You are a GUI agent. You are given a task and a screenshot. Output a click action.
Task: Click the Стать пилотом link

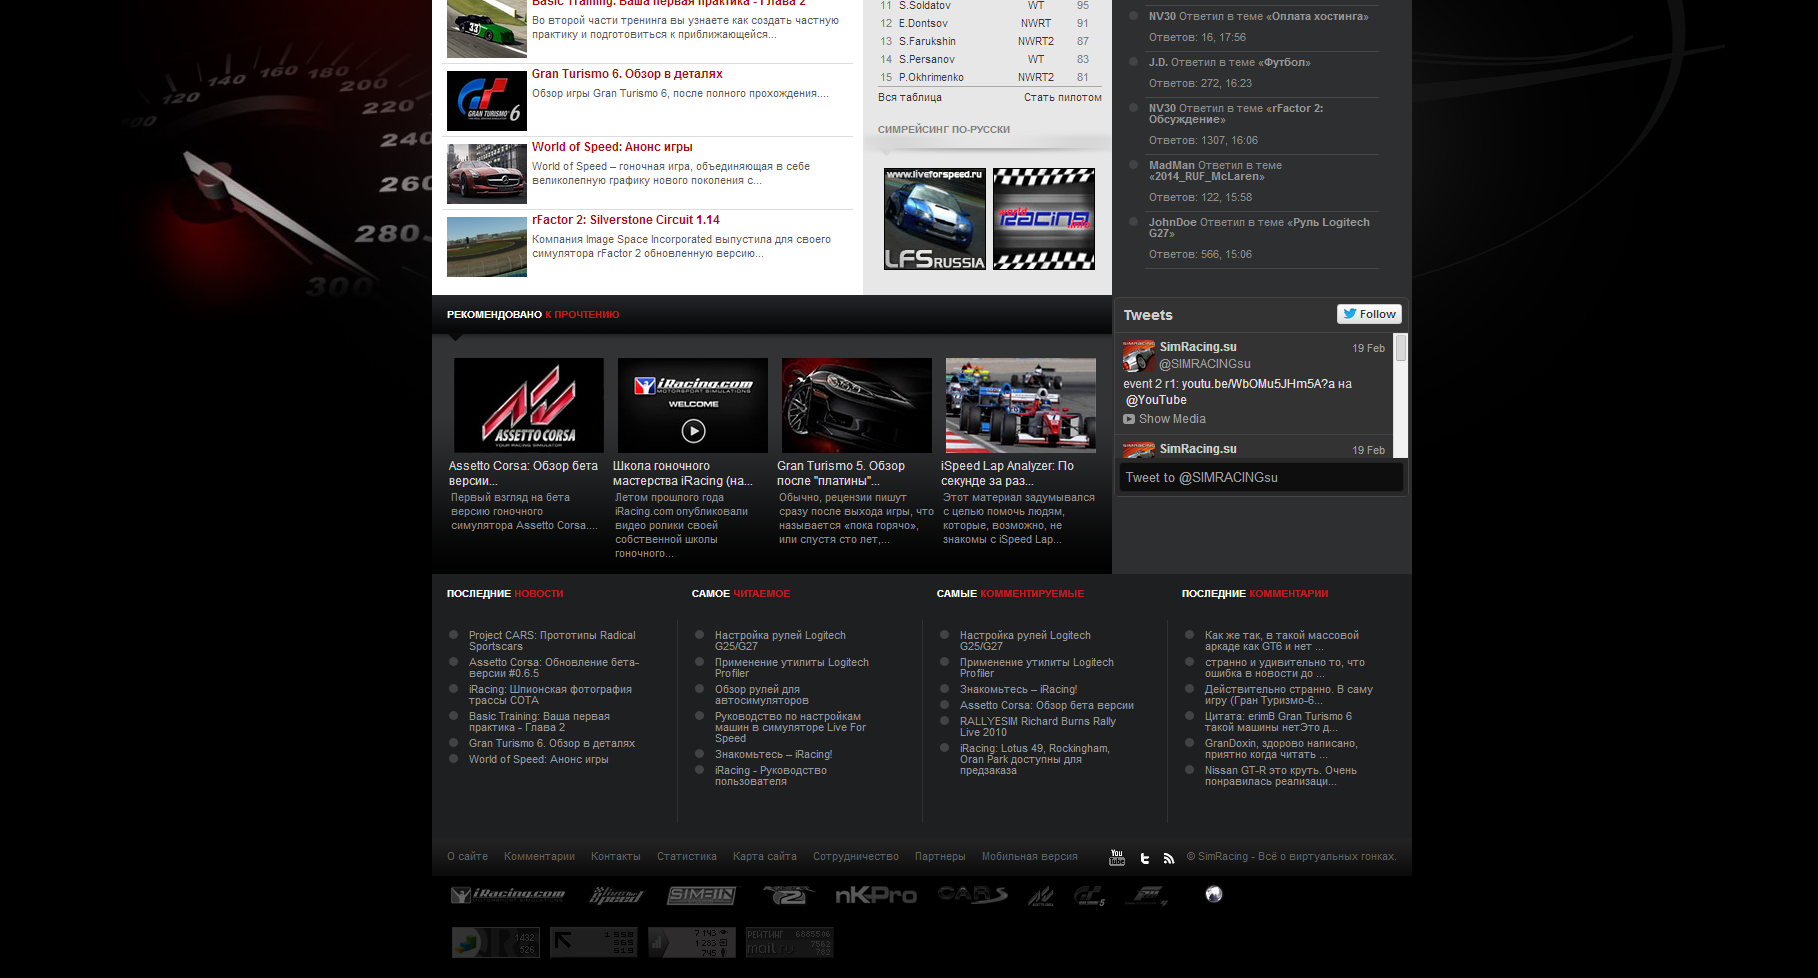pyautogui.click(x=1062, y=98)
